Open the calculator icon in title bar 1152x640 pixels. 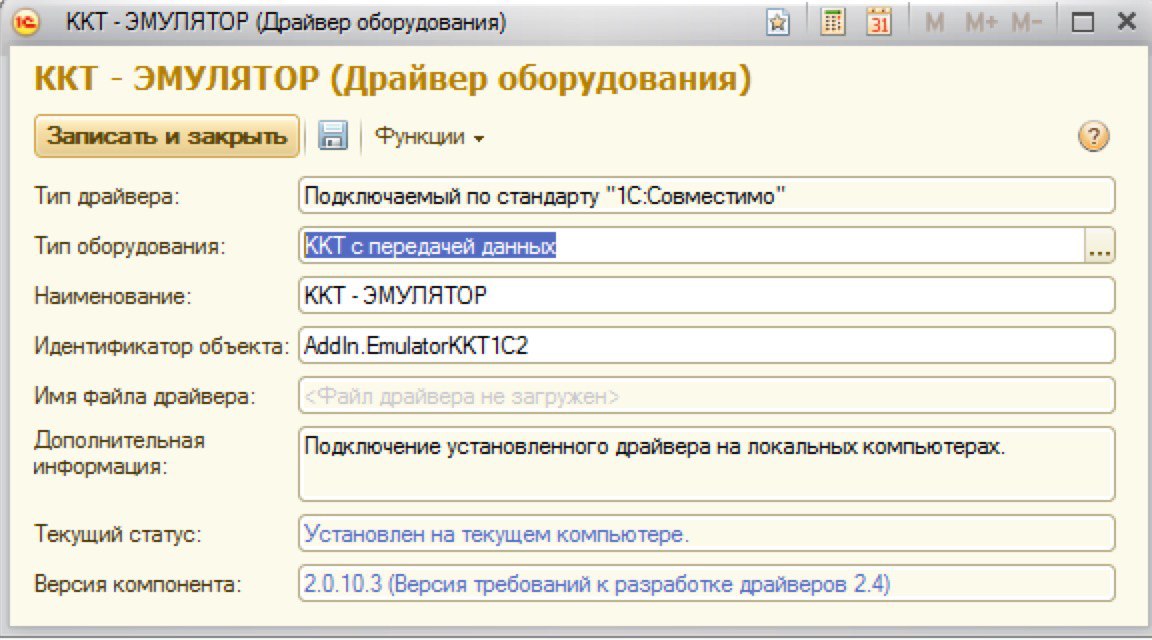pos(832,23)
